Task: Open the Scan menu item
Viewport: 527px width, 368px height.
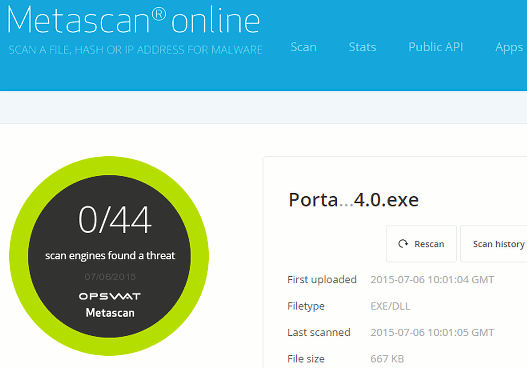Action: (x=303, y=47)
